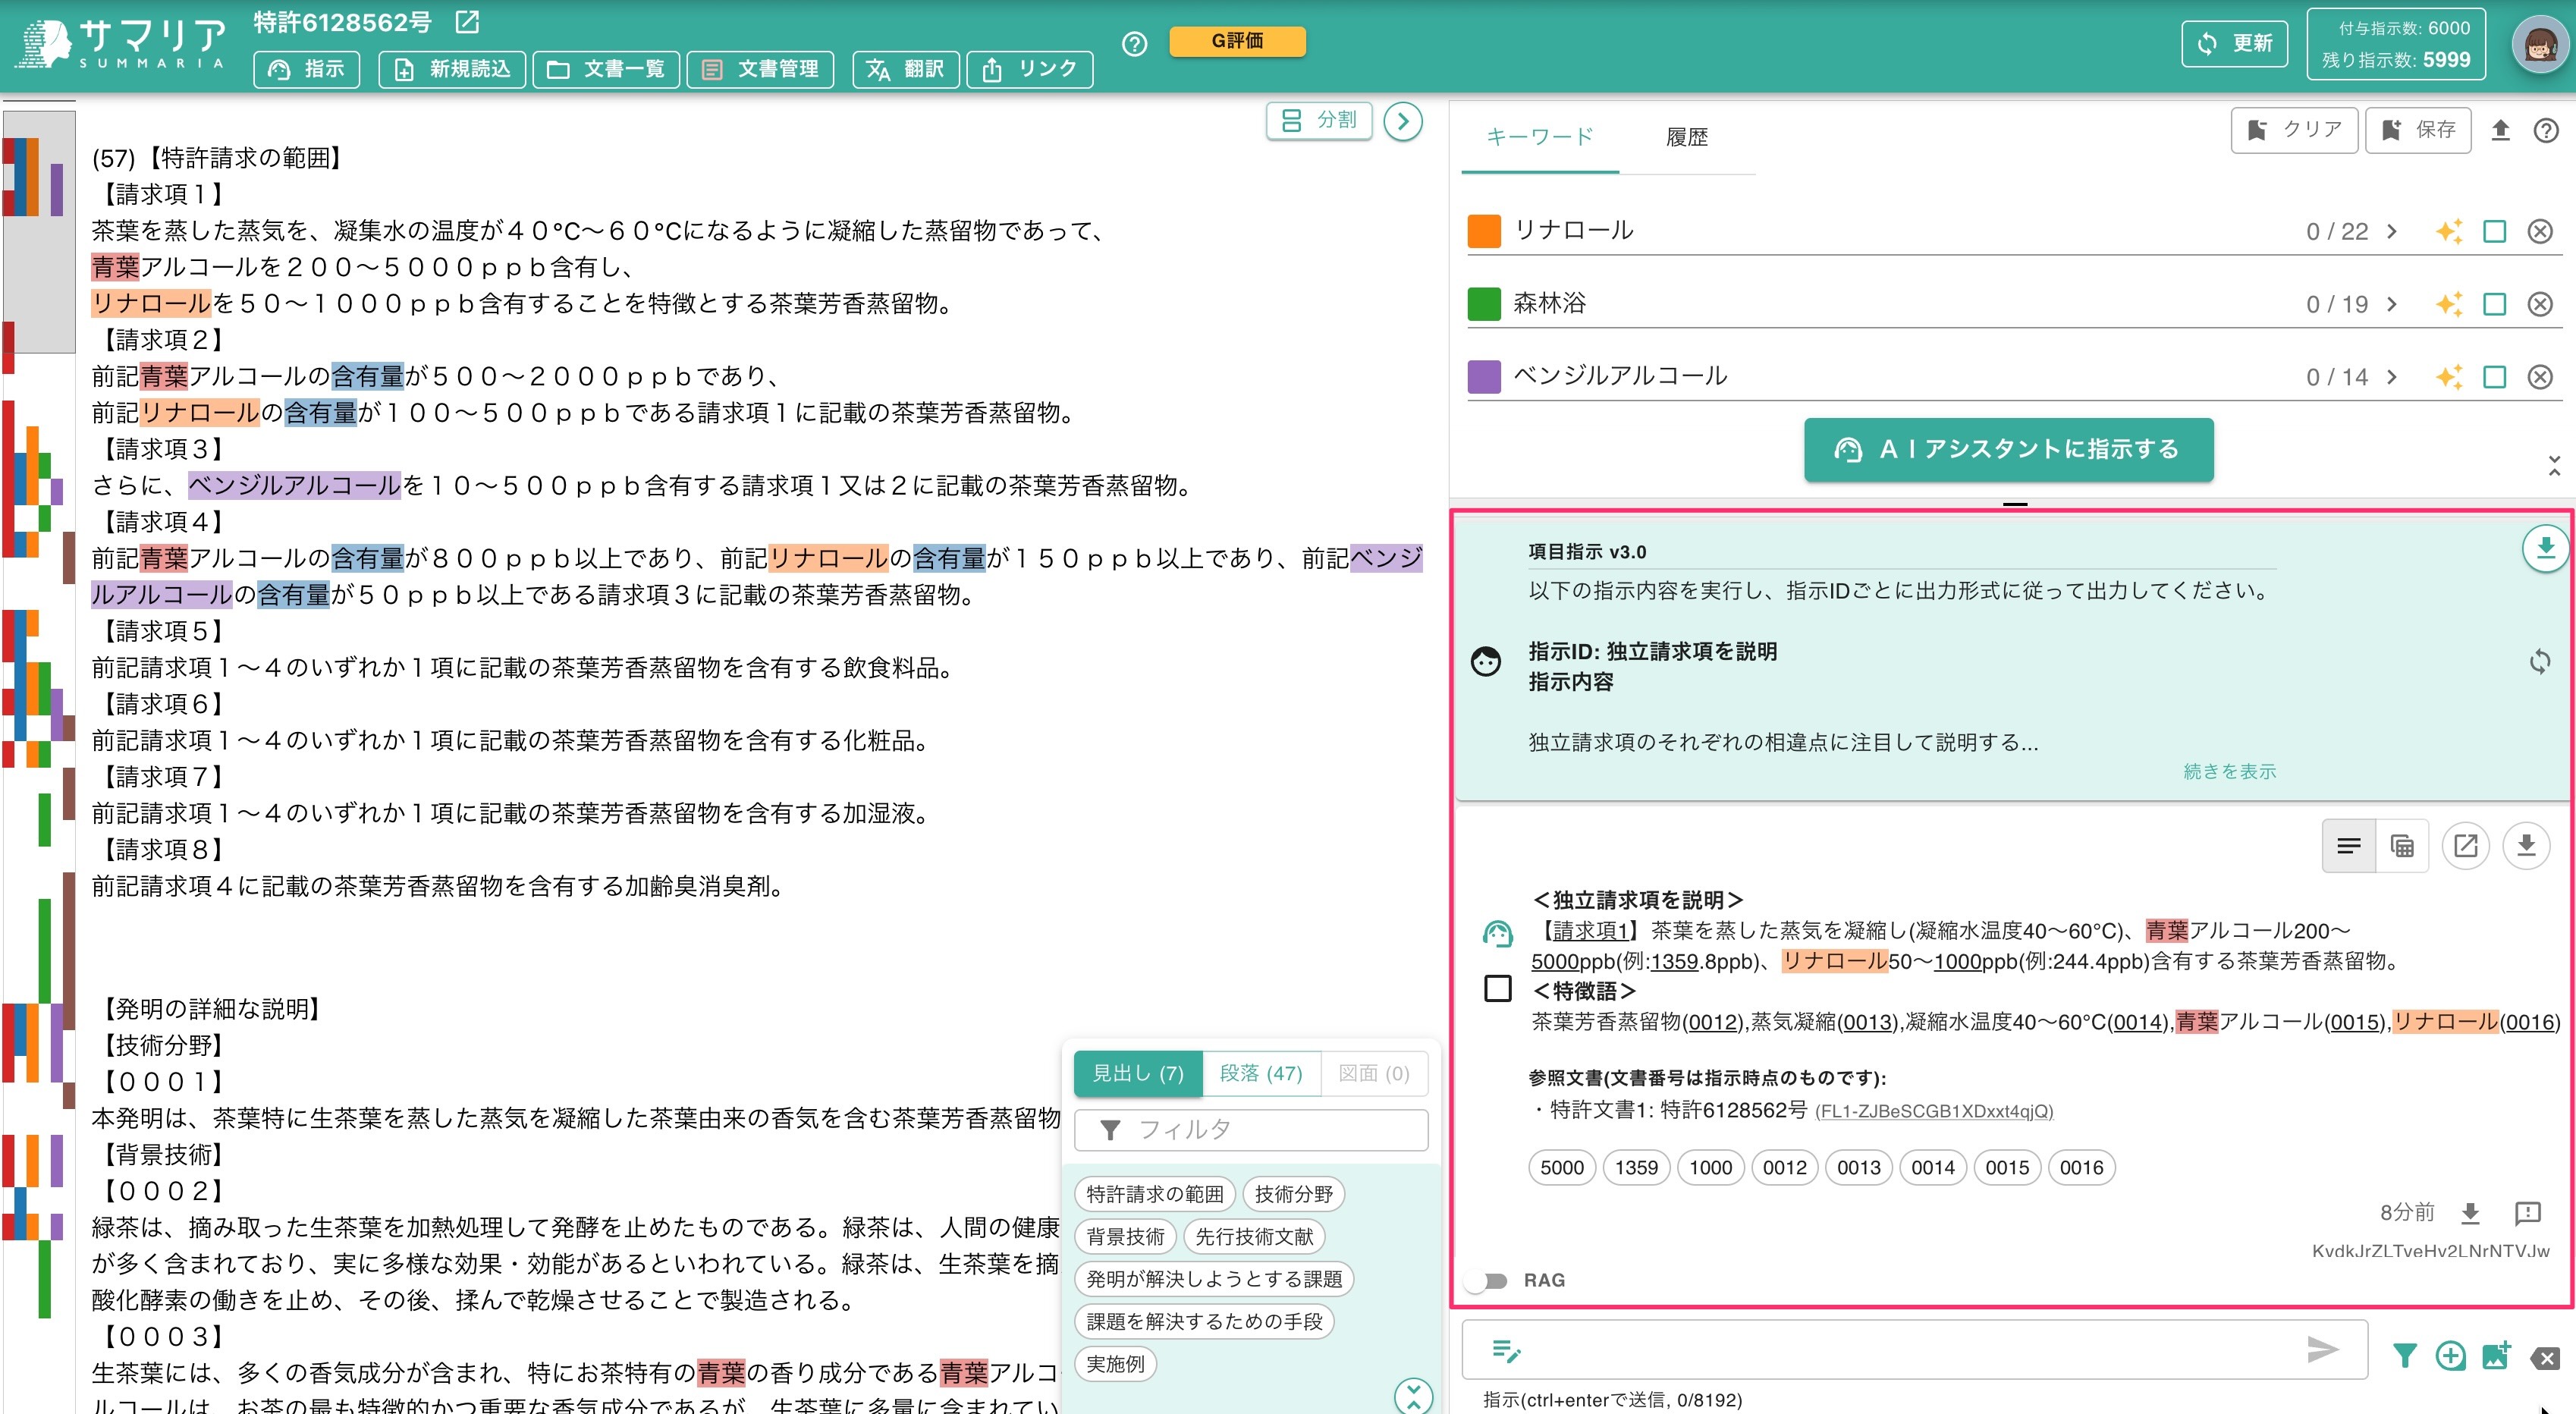Viewport: 2576px width, 1414px height.
Task: Click AI sparkle icon for リナロール
Action: click(x=2448, y=232)
